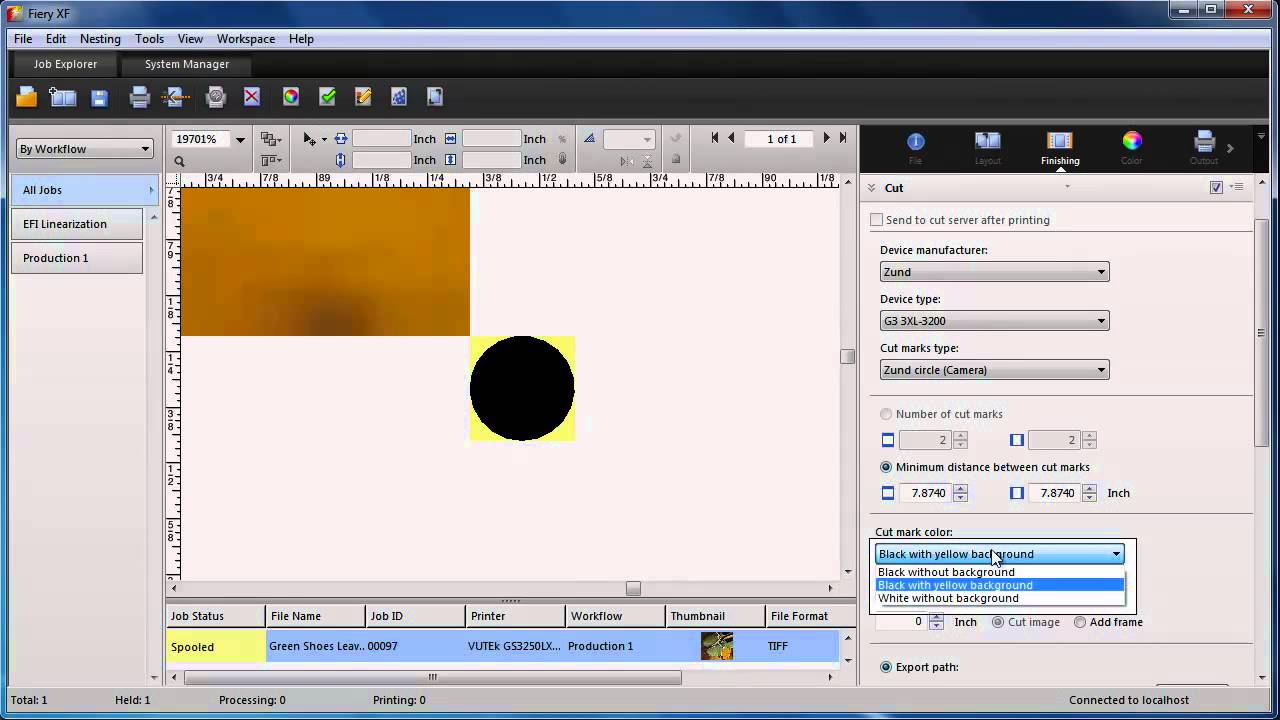Viewport: 1280px width, 720px height.
Task: Click the Green Shoes job thumbnail
Action: [717, 646]
